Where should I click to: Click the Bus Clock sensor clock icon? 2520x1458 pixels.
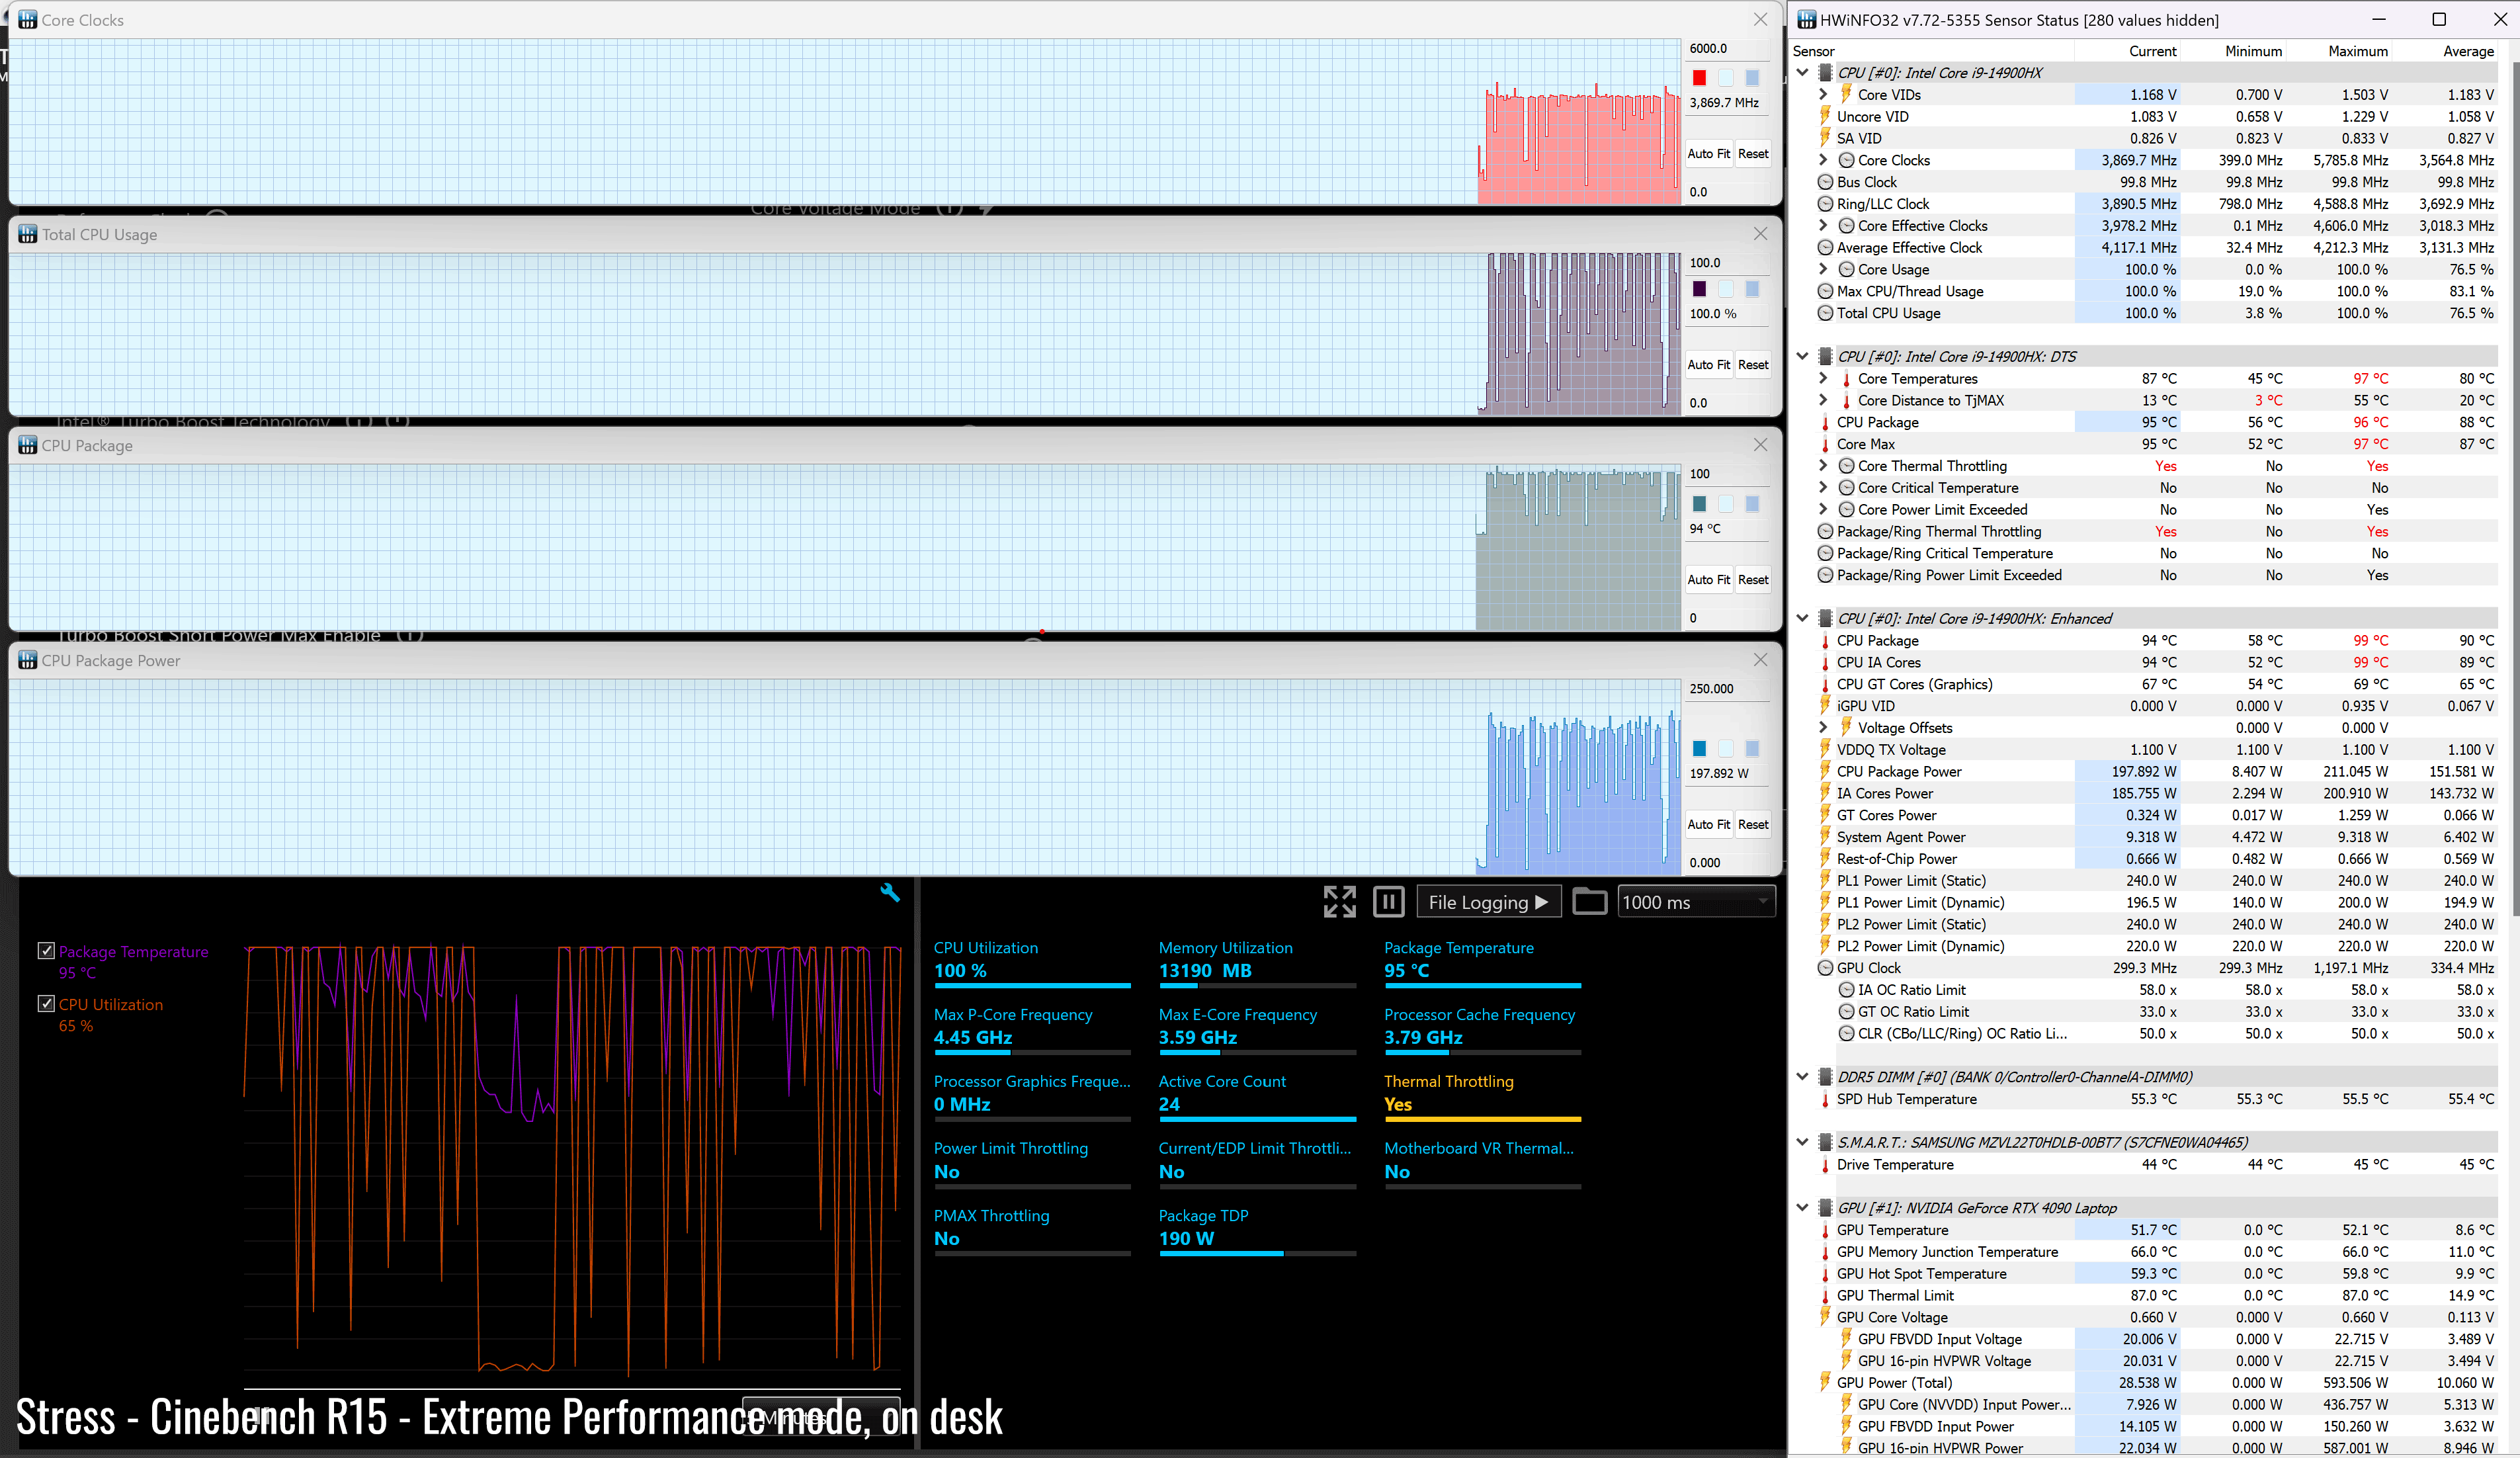(1825, 182)
